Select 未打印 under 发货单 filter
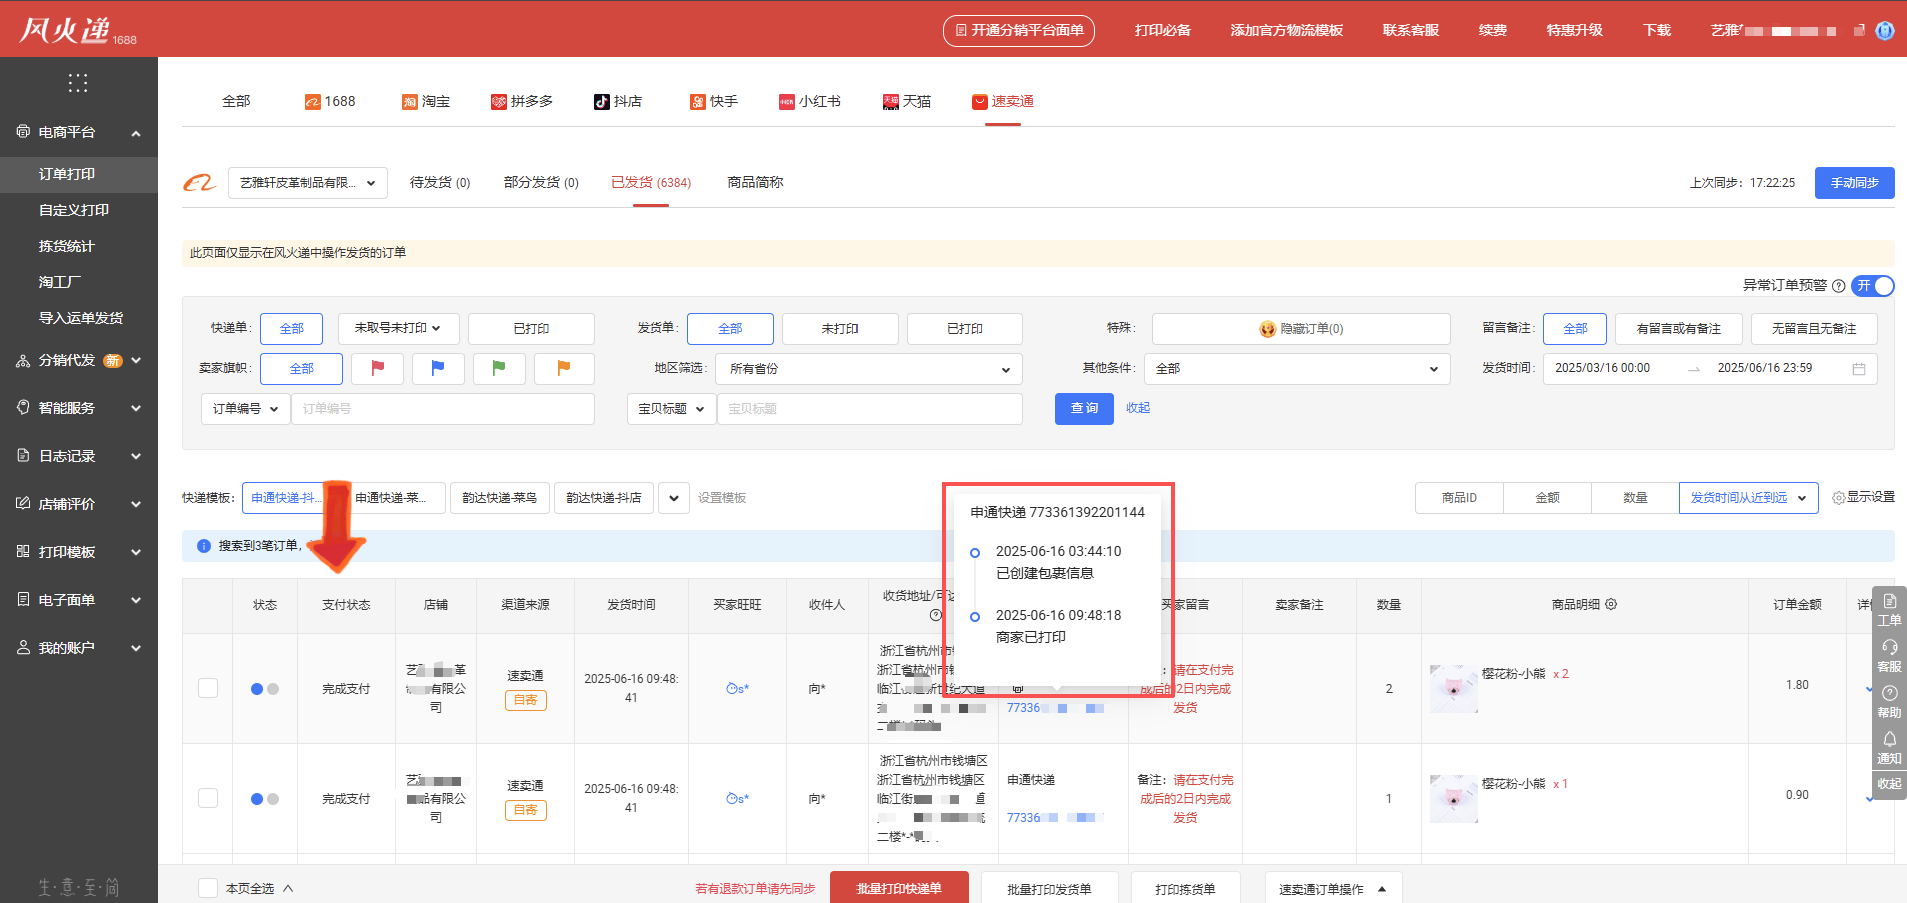The width and height of the screenshot is (1907, 903). tap(840, 329)
